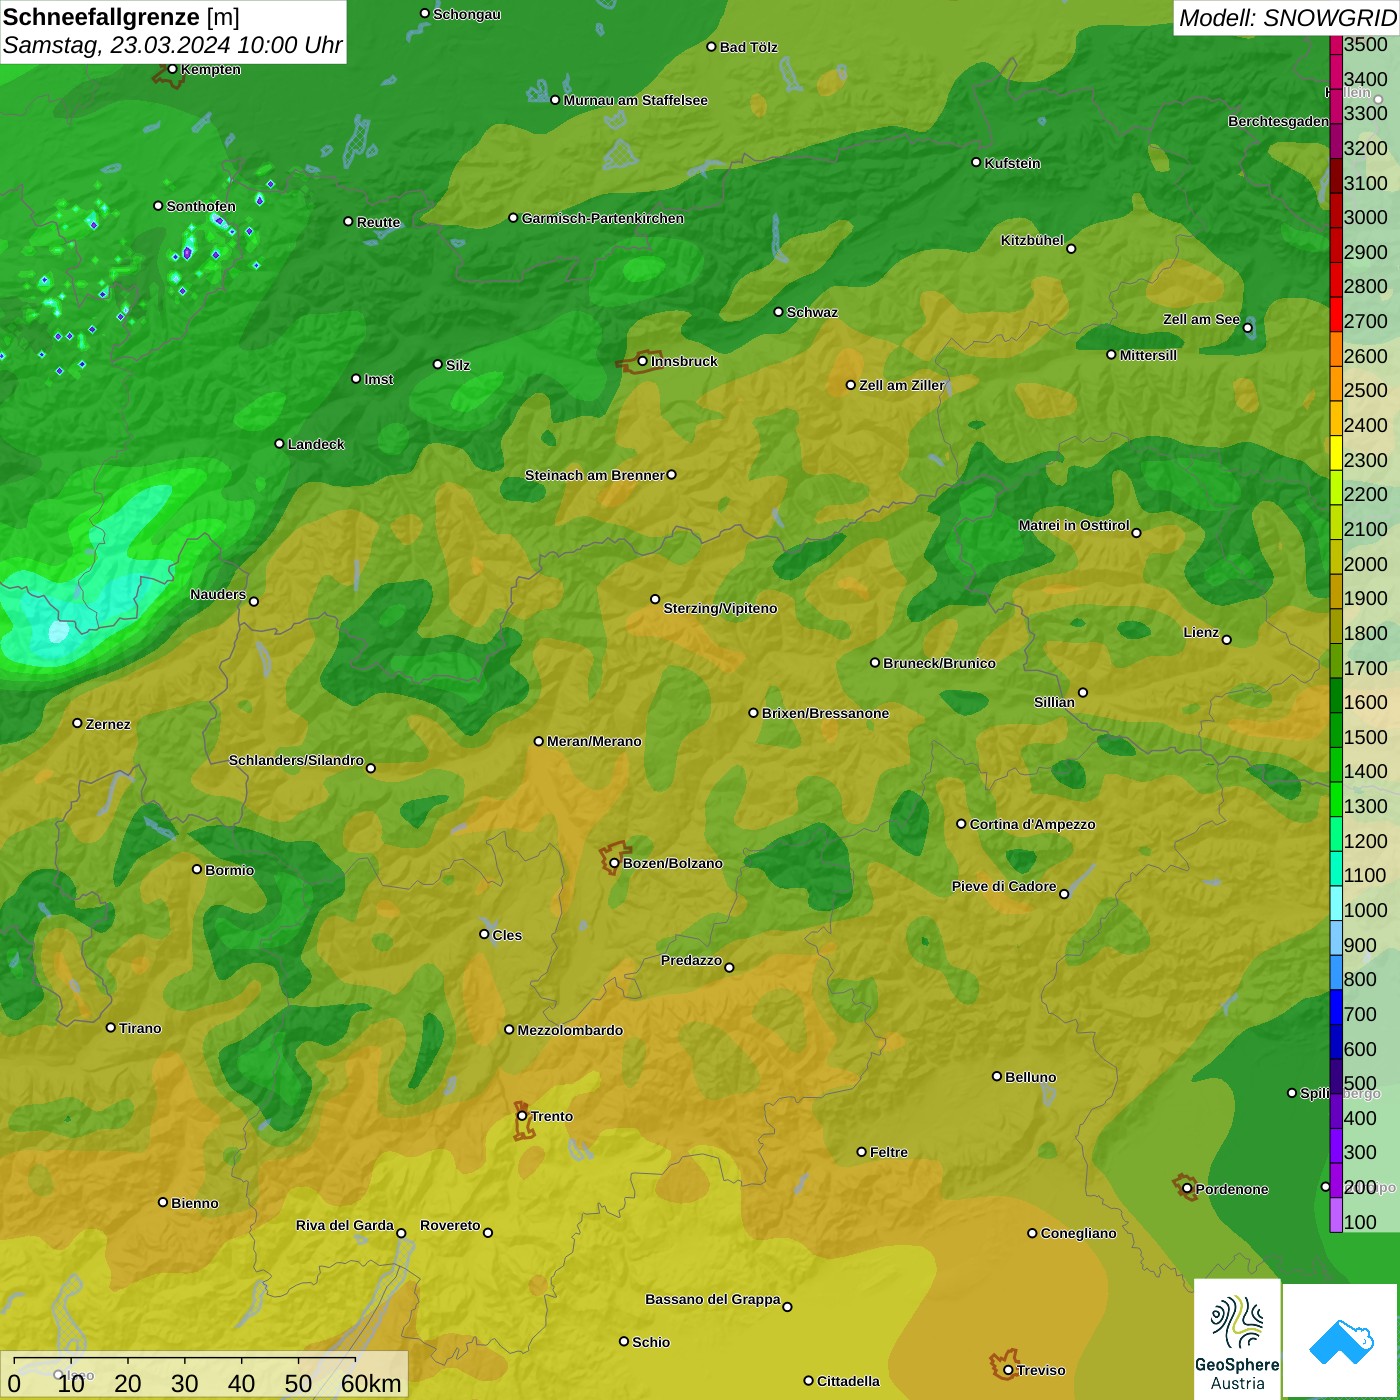Click the "Cortina d'Ampezzo" label
Image resolution: width=1400 pixels, height=1400 pixels.
[1033, 824]
